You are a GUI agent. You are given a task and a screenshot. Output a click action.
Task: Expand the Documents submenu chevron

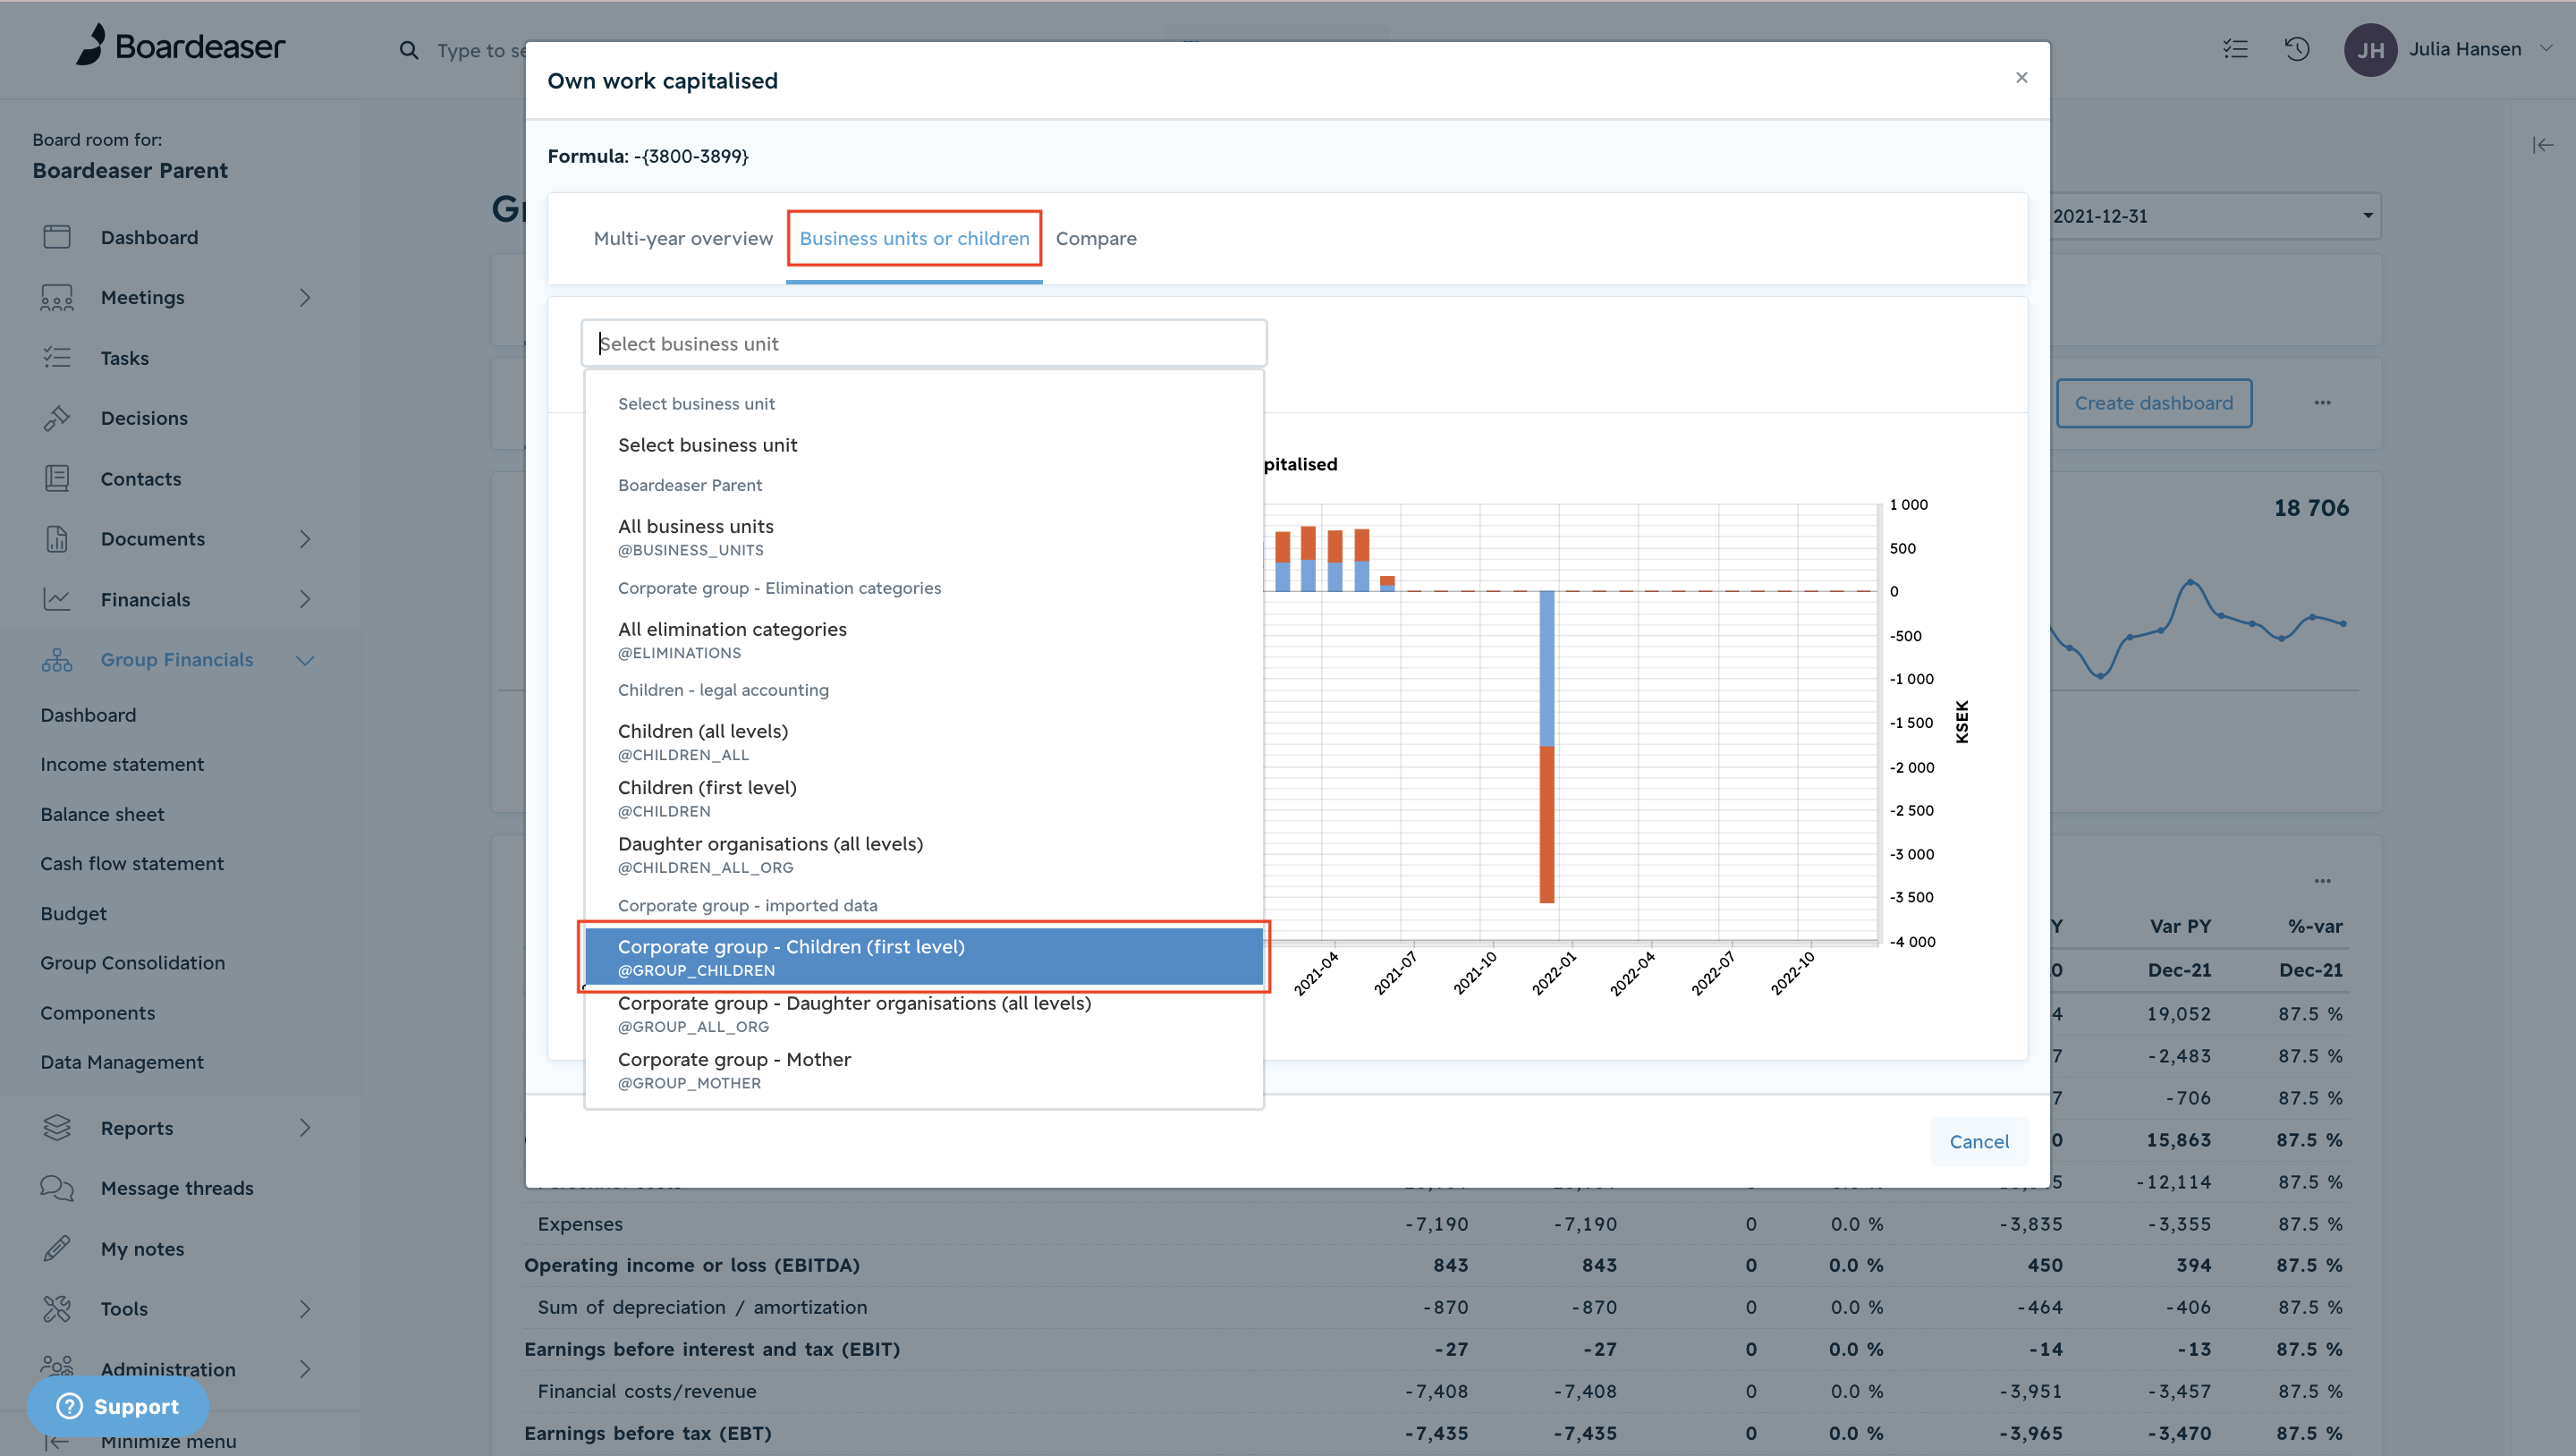click(305, 539)
